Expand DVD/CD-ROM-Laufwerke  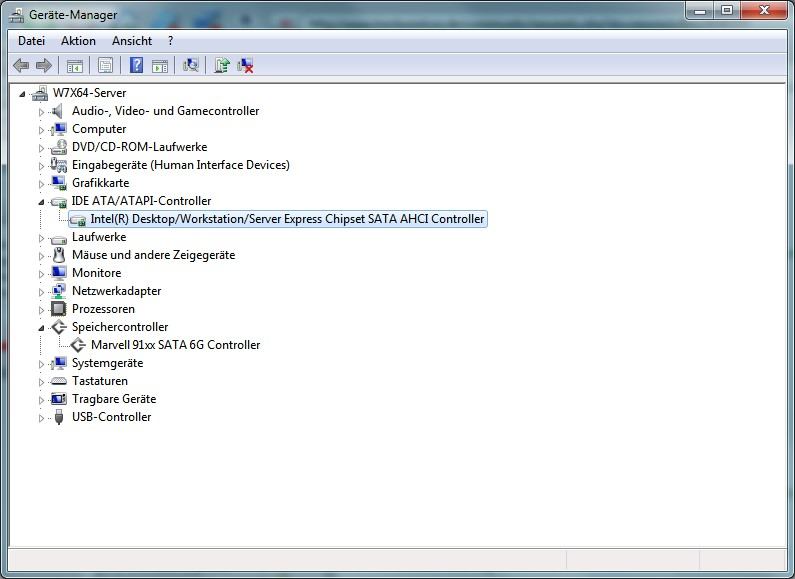coord(41,148)
